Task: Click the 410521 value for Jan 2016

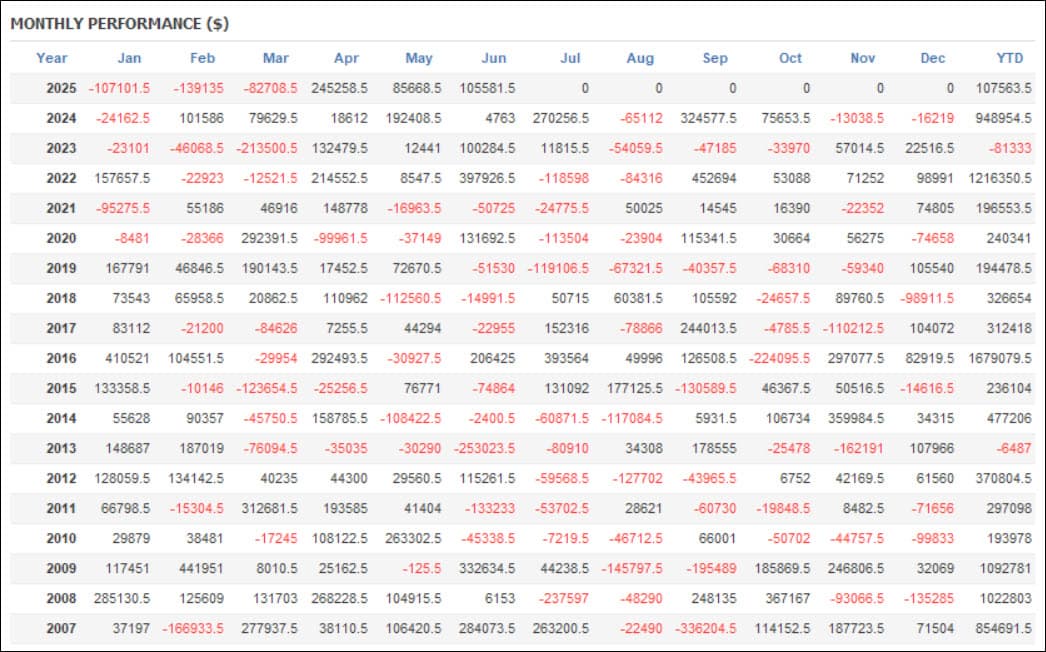Action: coord(127,358)
